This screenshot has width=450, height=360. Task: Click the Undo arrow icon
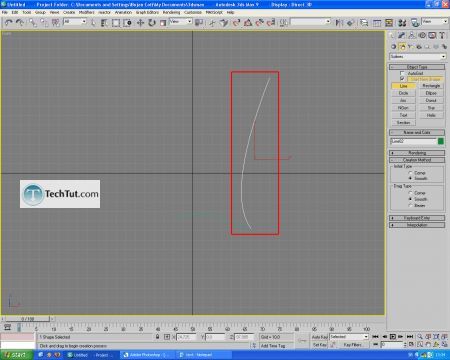pyautogui.click(x=8, y=22)
